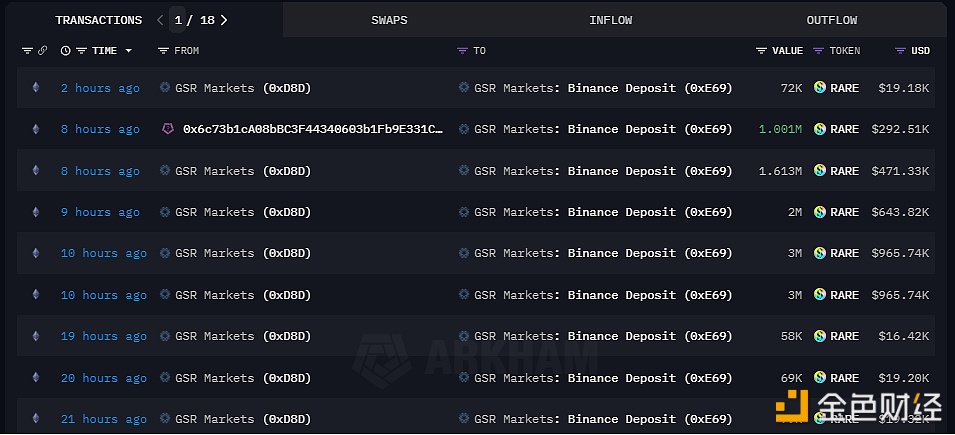Screen dimensions: 955x435
Task: Open '8 hours ago' link in 1.613M row
Action: pos(100,171)
